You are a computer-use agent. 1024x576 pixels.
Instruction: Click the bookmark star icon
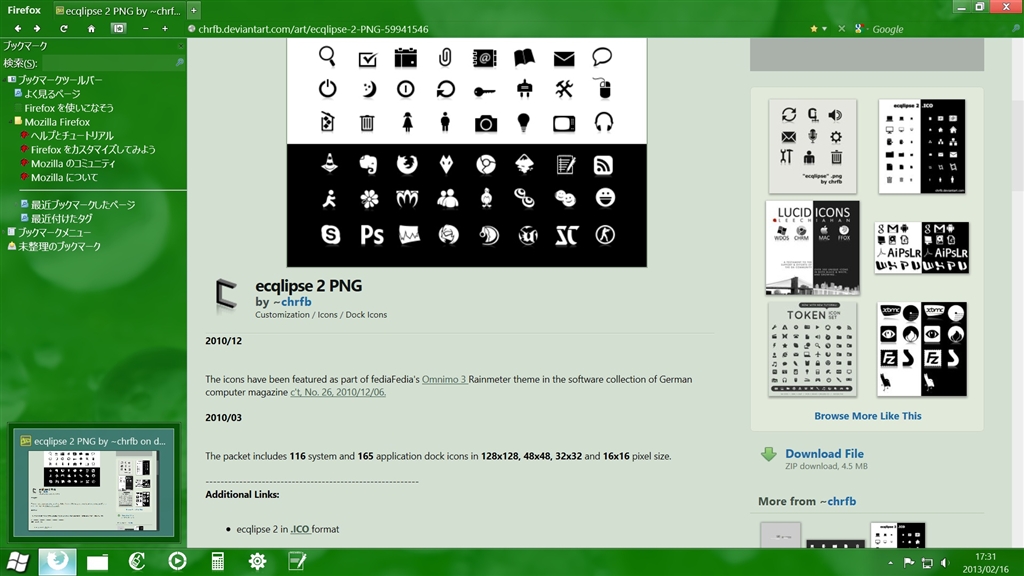point(813,29)
